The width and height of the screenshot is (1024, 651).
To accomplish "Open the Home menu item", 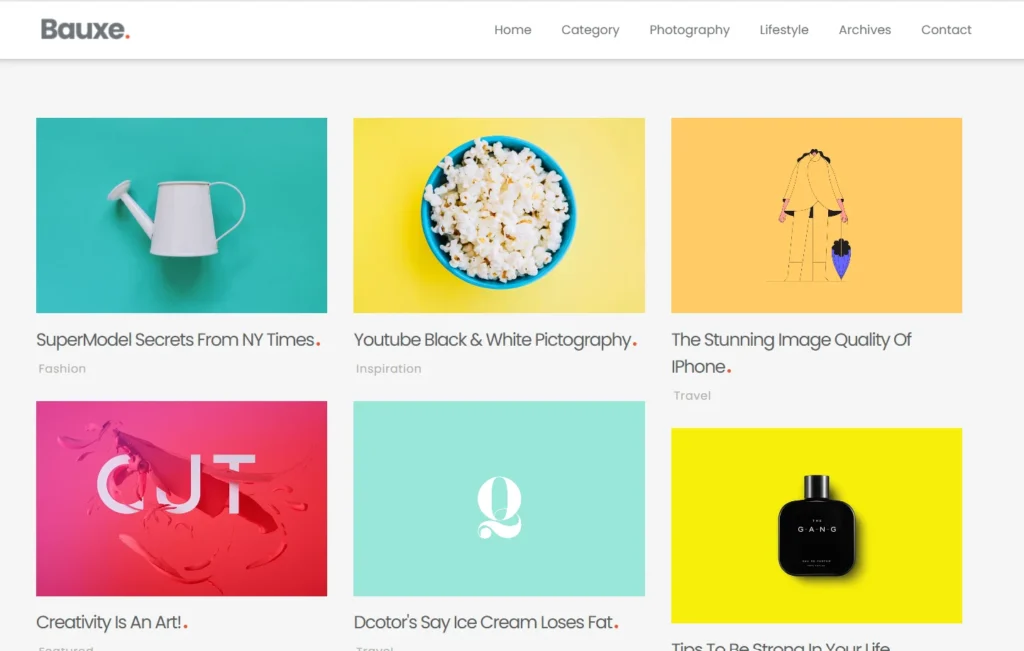I will click(x=512, y=30).
